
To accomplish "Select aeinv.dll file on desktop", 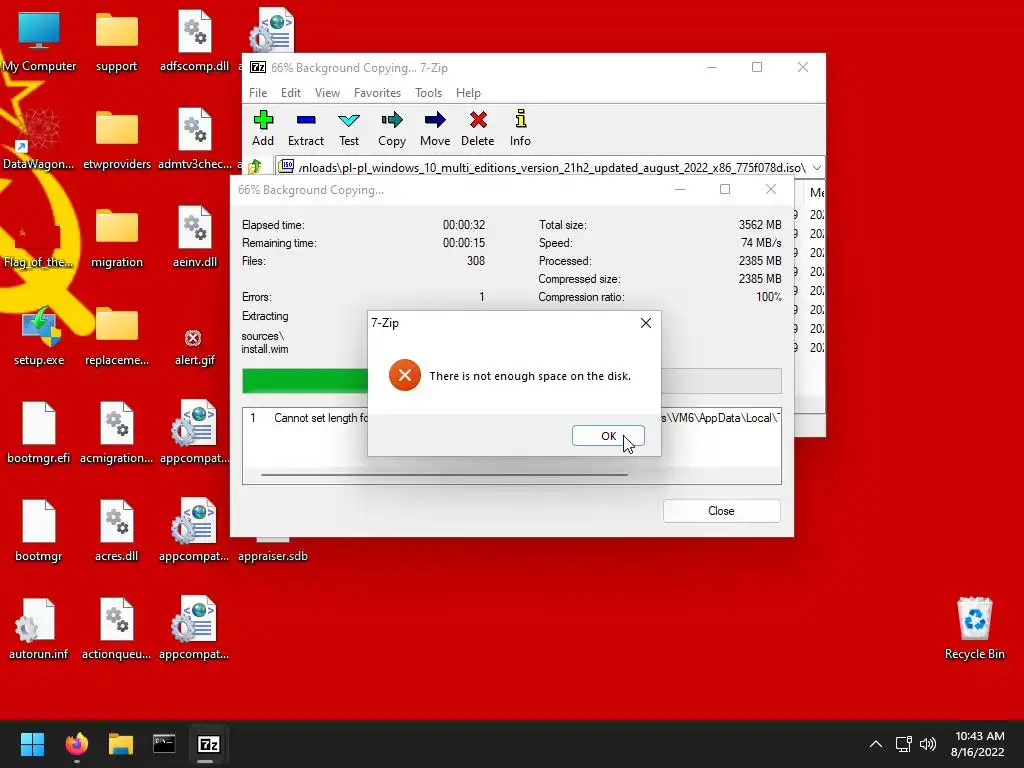I will pyautogui.click(x=195, y=238).
